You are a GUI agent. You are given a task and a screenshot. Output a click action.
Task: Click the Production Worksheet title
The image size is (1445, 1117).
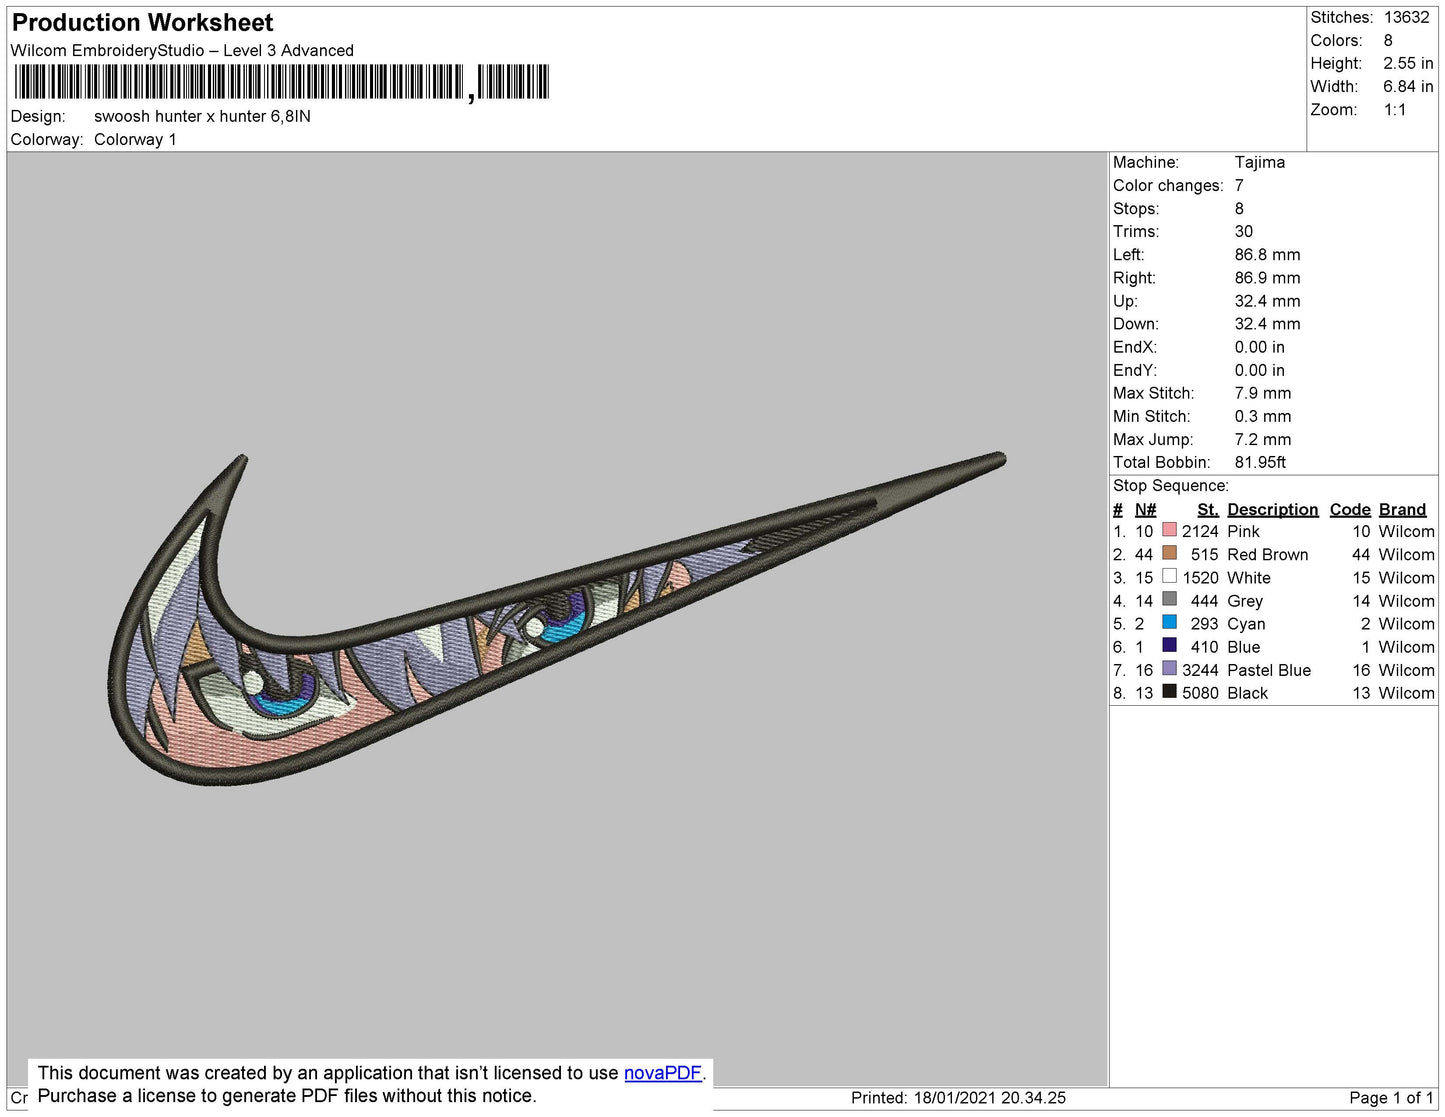(142, 22)
